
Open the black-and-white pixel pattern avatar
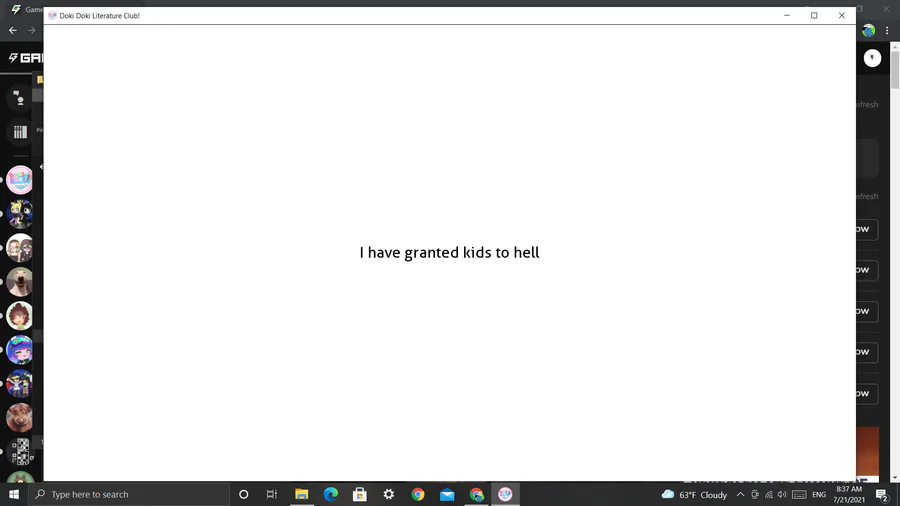point(20,451)
